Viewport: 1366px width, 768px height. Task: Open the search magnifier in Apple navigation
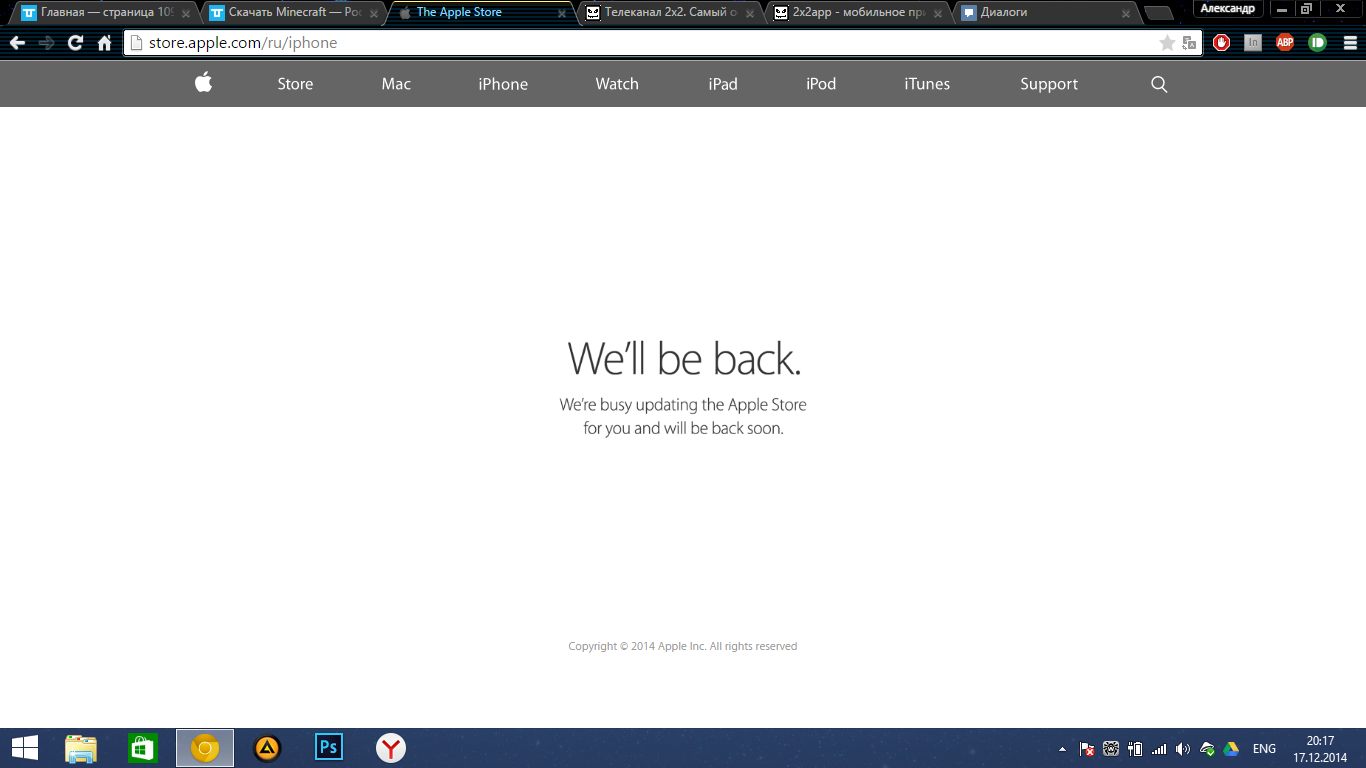pyautogui.click(x=1159, y=84)
